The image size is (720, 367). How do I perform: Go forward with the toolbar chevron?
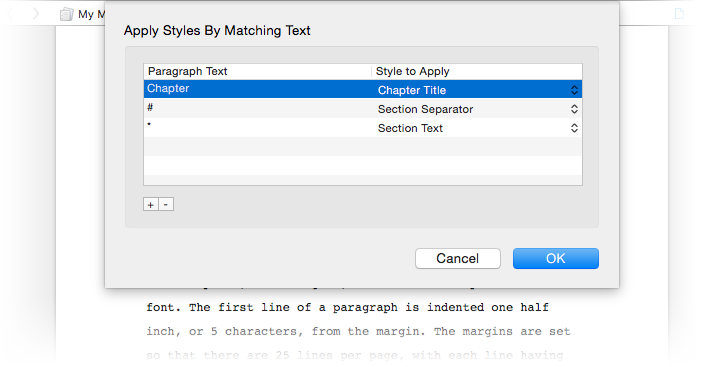pos(36,14)
